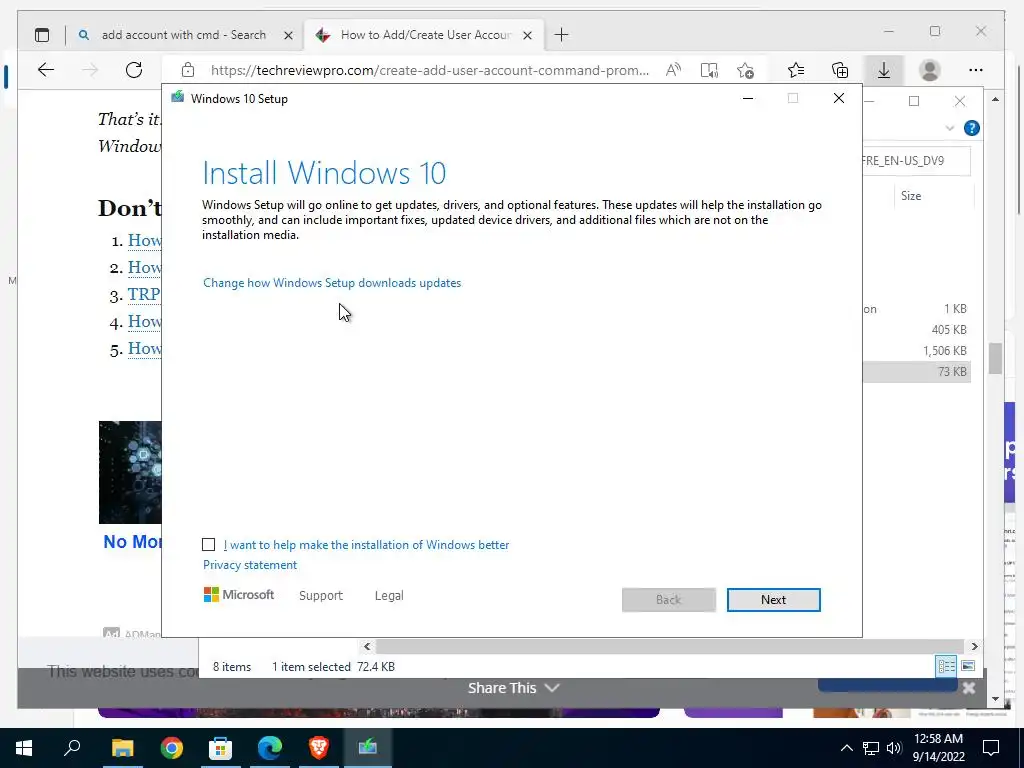Click File Explorer search box
Viewport: 1024px width, 768px height.
916,161
